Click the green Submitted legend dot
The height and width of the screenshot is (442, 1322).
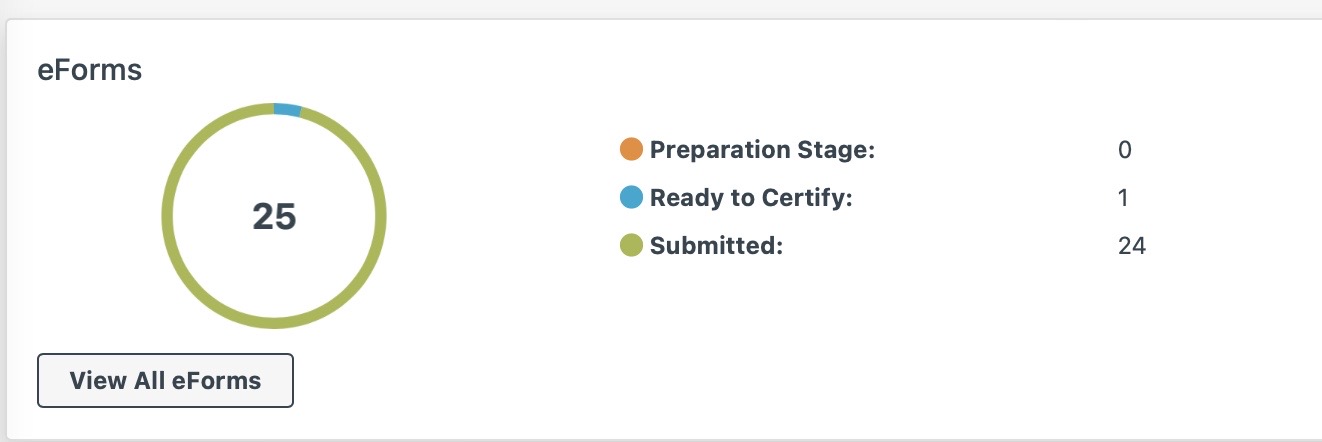pos(631,245)
